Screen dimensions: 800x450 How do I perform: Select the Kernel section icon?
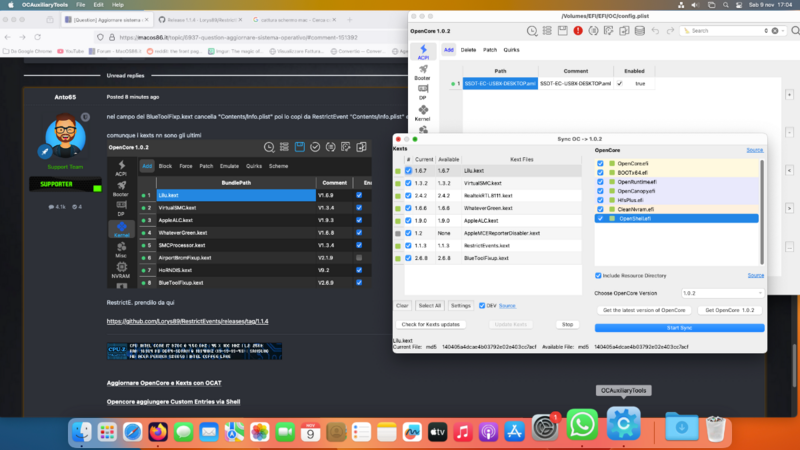point(422,113)
